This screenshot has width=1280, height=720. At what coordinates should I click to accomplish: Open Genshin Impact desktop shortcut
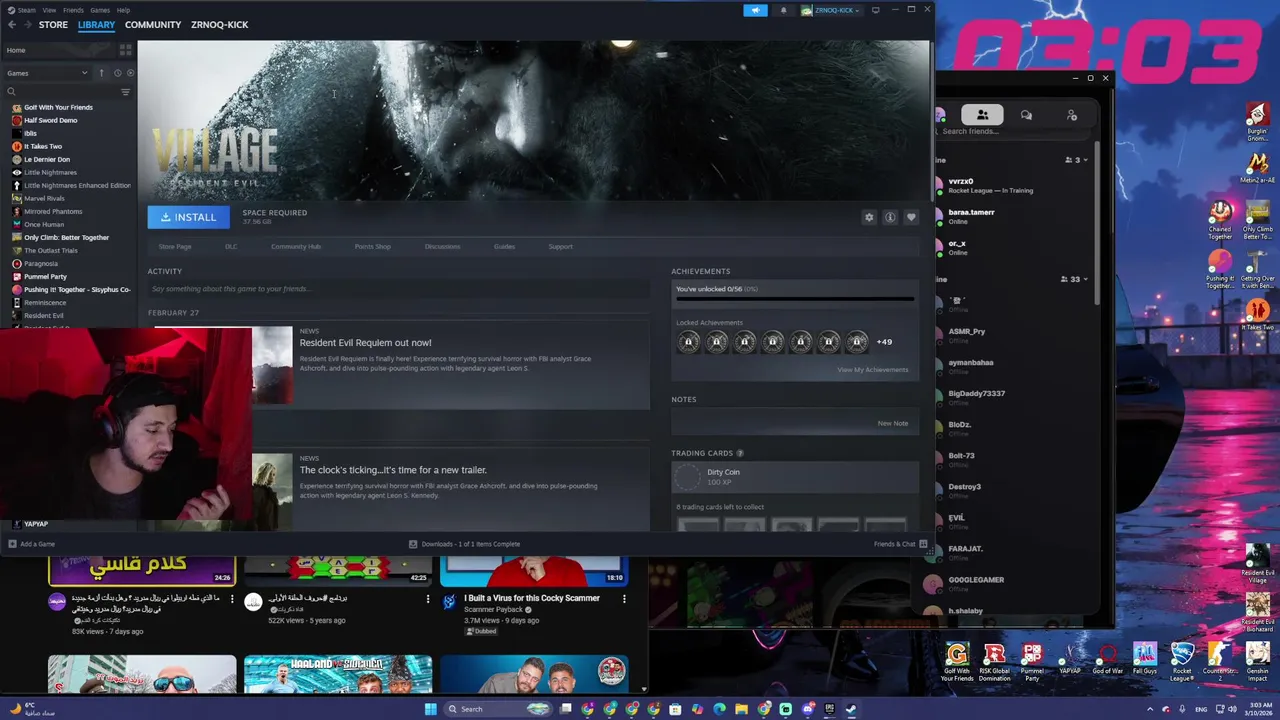click(1258, 661)
